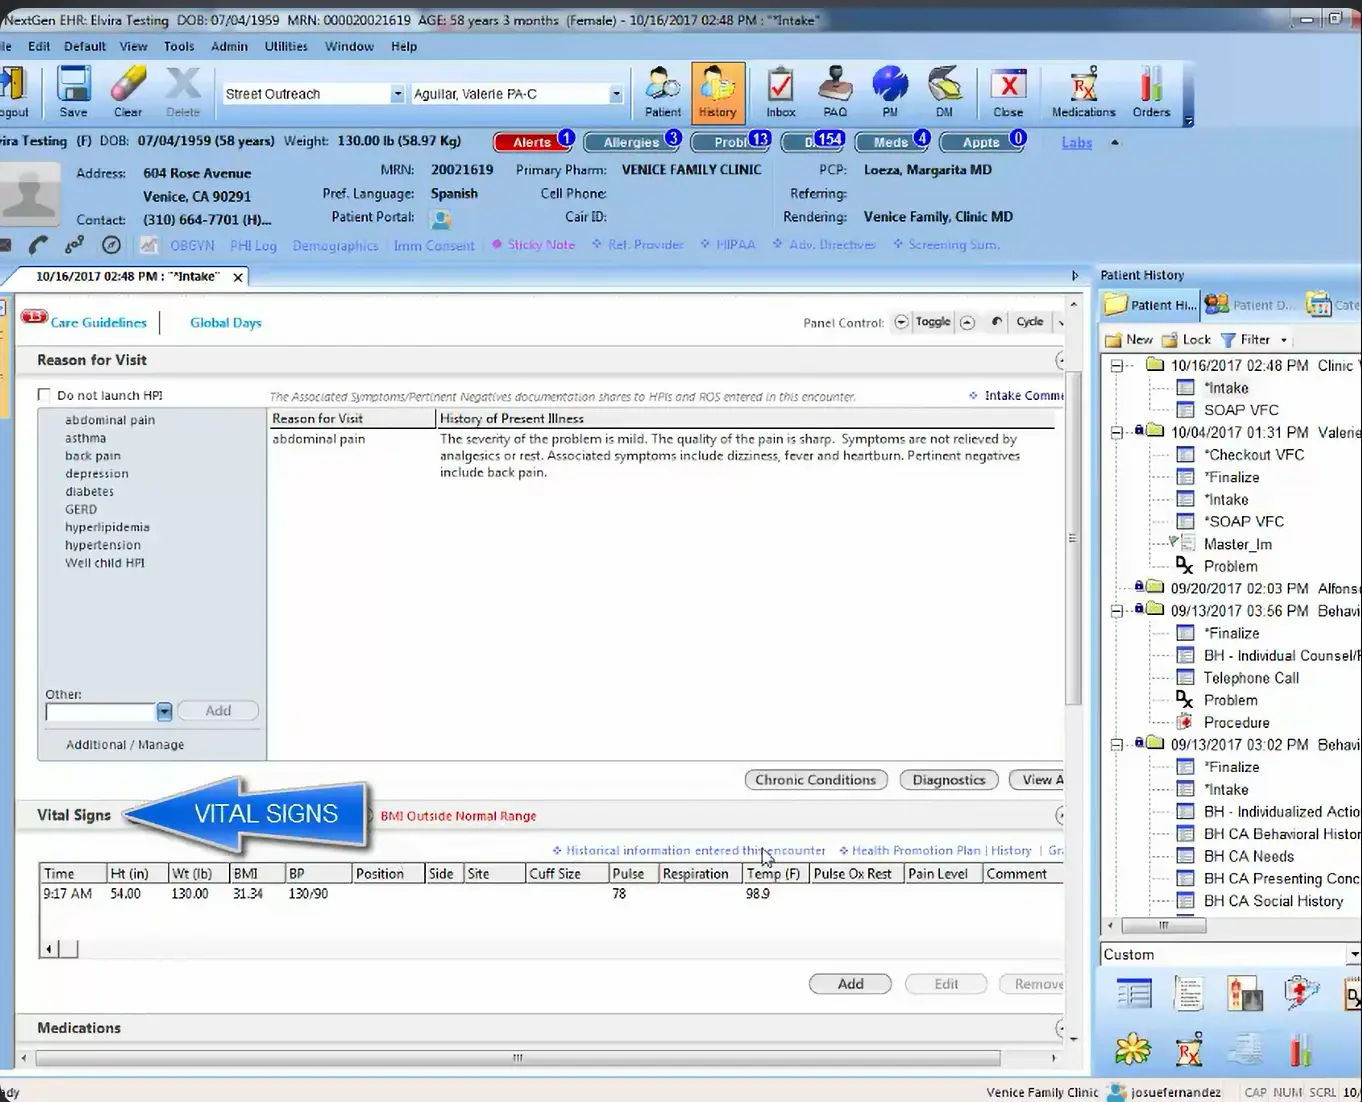Save the current encounter
The image size is (1362, 1102).
click(73, 90)
